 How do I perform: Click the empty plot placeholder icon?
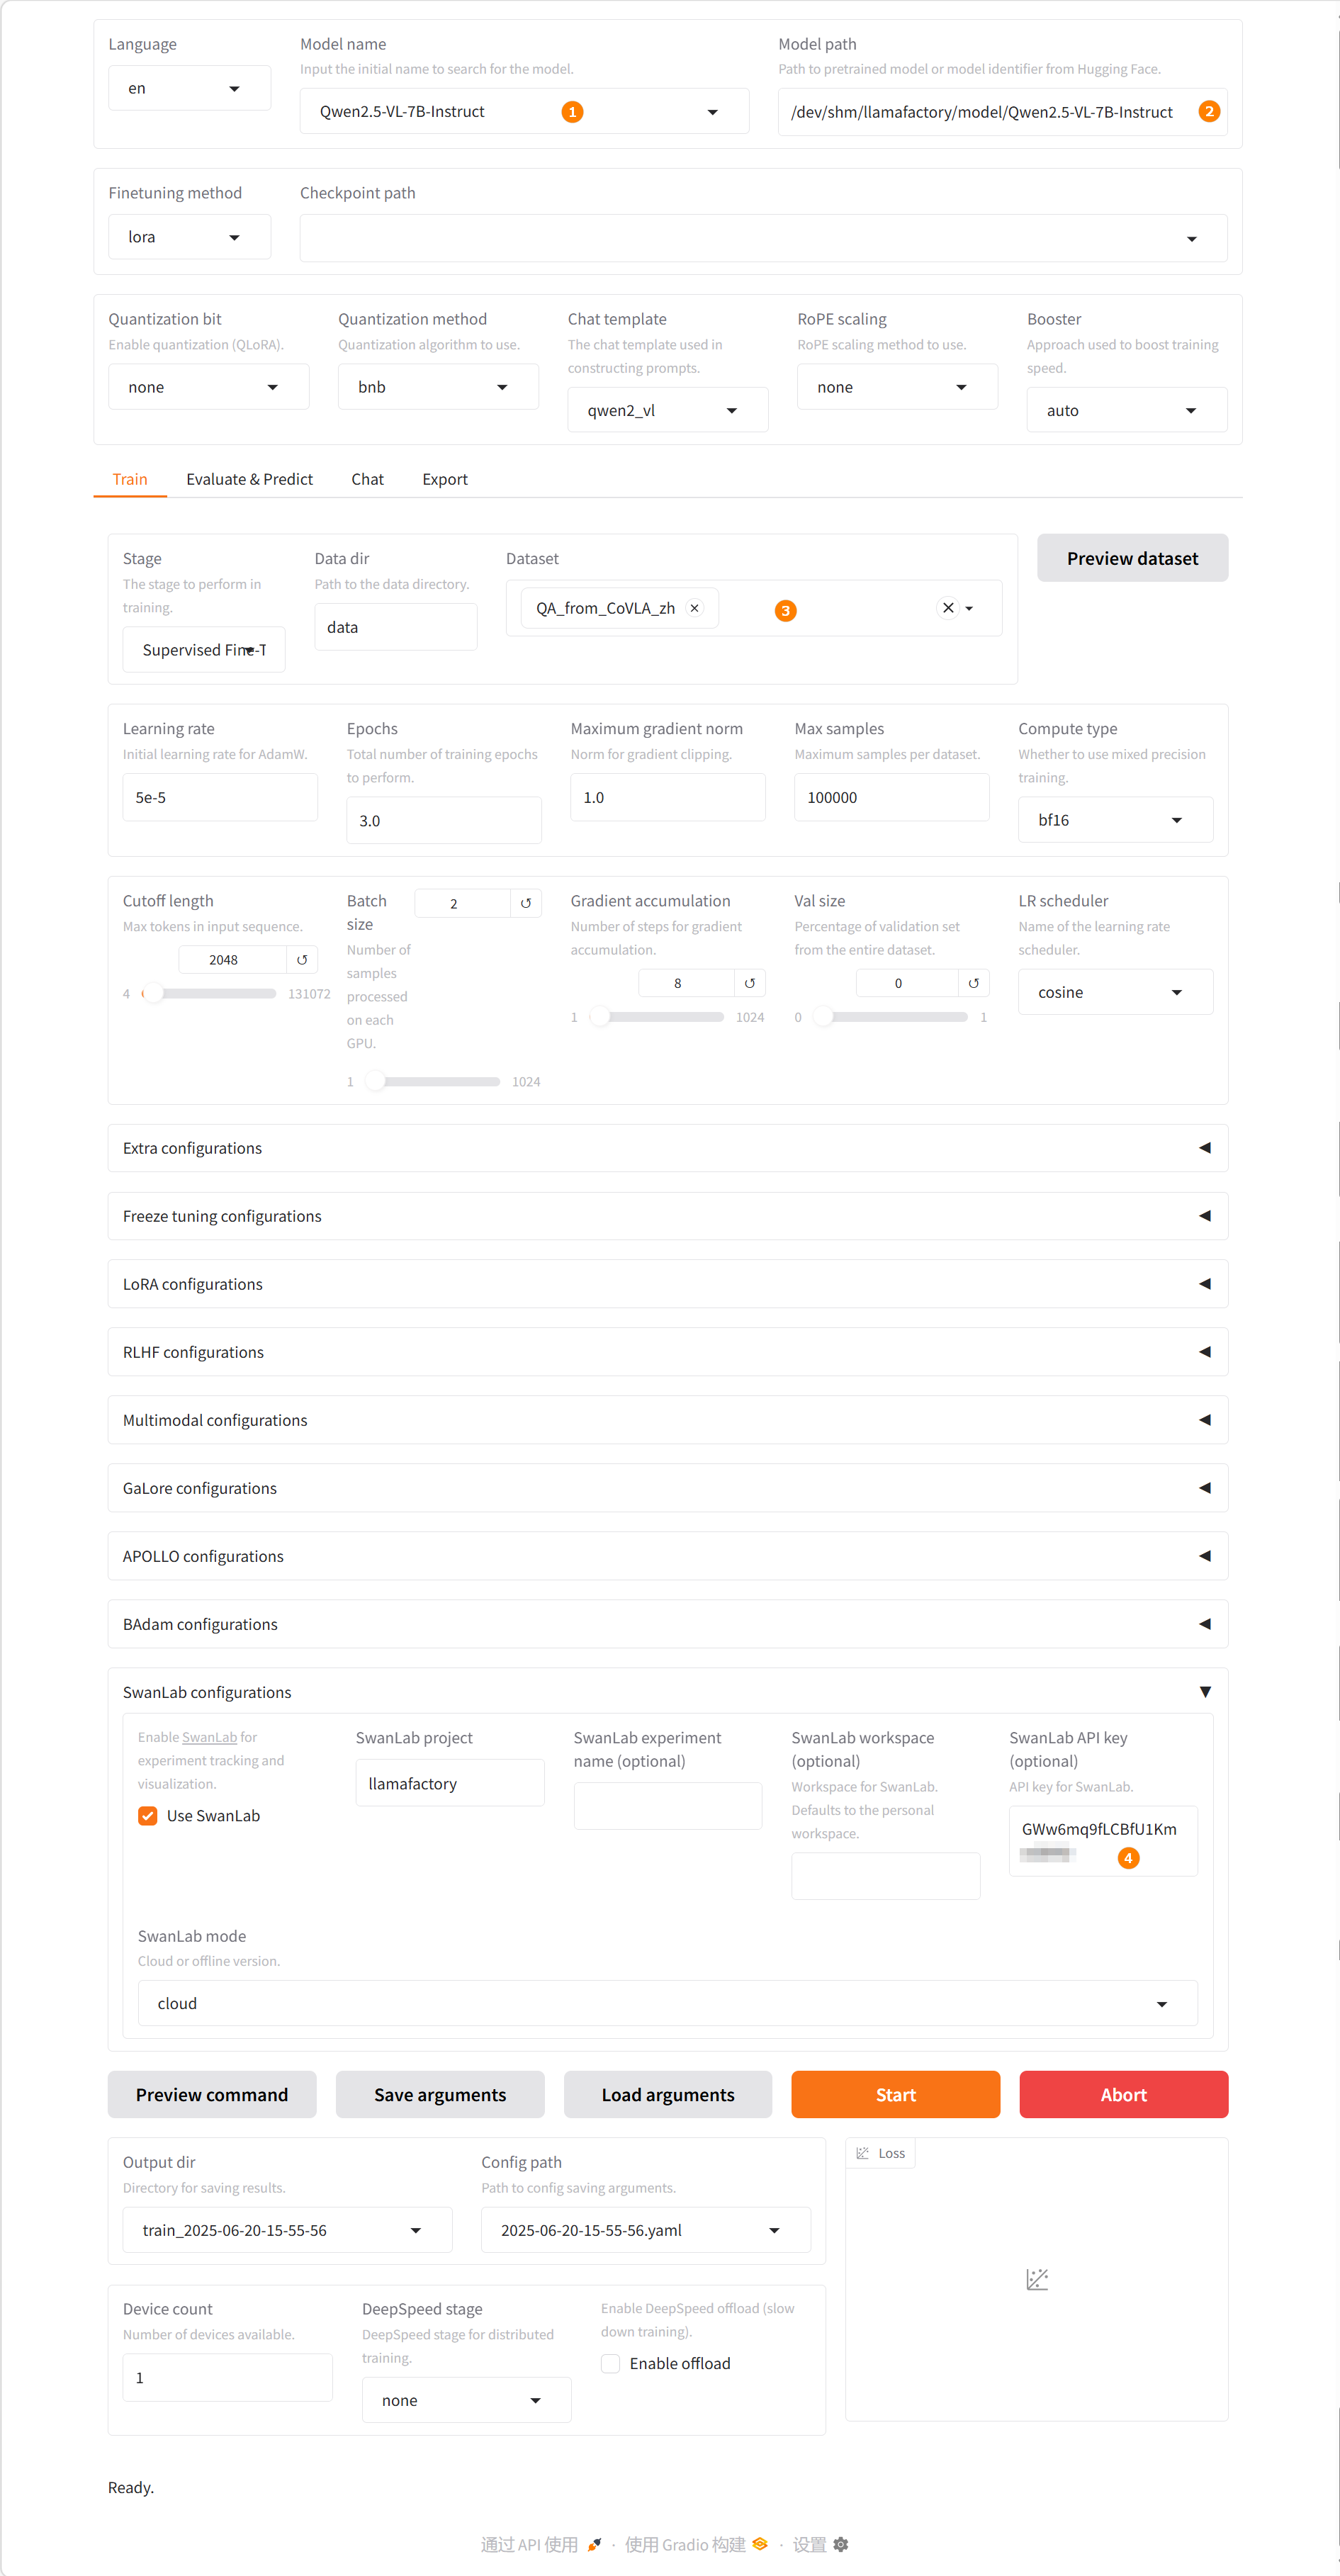pos(1037,2279)
